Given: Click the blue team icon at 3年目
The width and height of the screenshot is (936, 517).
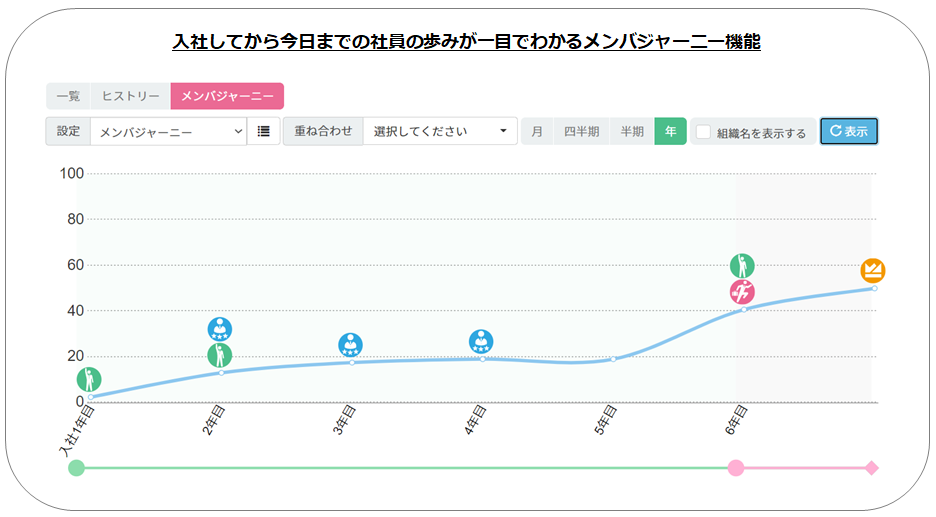Looking at the screenshot, I should (x=350, y=345).
